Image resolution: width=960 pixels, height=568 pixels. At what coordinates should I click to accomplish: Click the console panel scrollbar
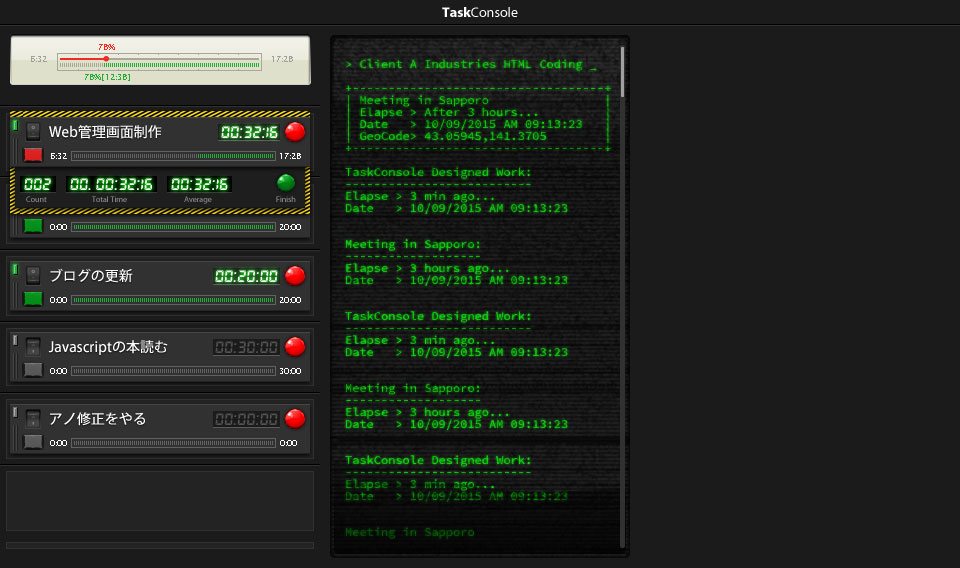point(623,72)
